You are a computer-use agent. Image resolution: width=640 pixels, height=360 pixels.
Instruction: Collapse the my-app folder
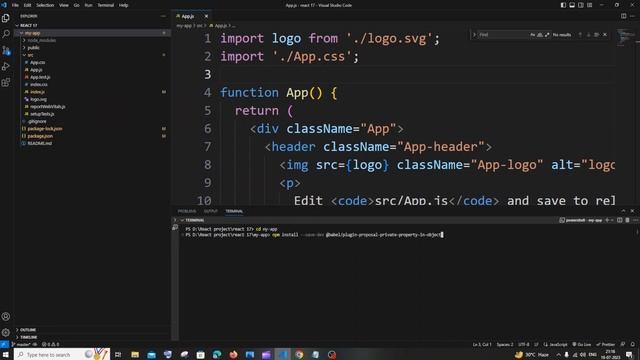click(x=92, y=33)
